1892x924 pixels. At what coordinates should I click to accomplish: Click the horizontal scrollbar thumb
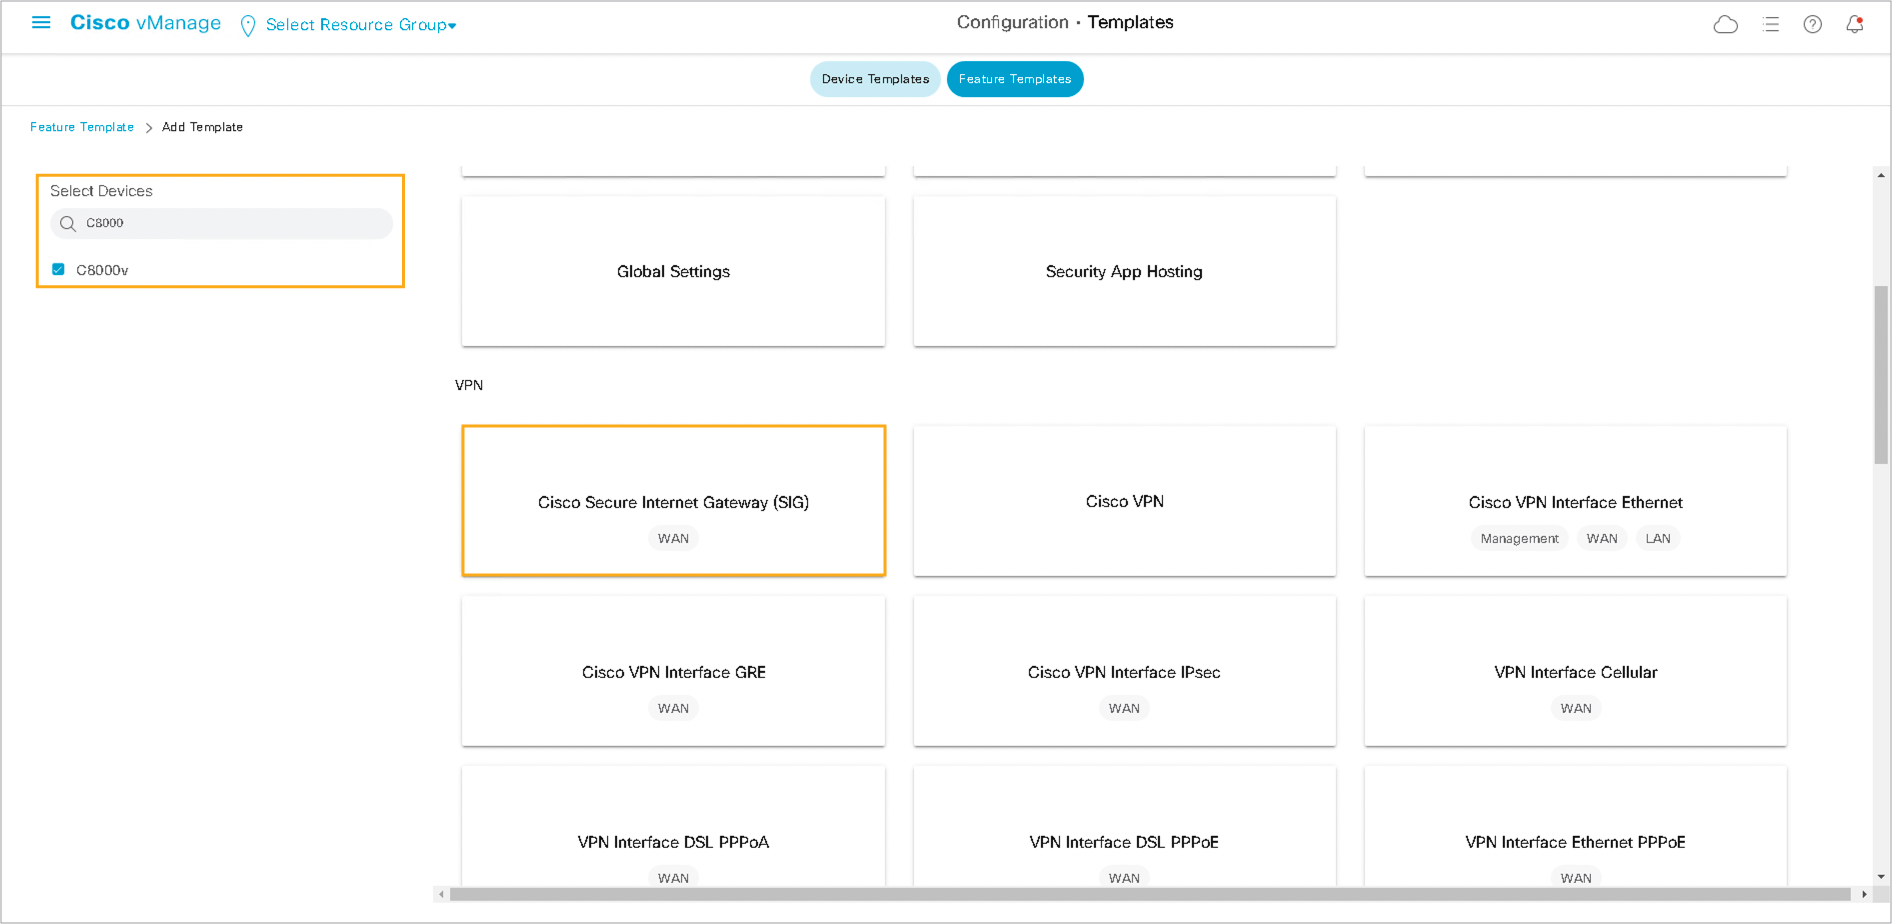coord(1150,894)
